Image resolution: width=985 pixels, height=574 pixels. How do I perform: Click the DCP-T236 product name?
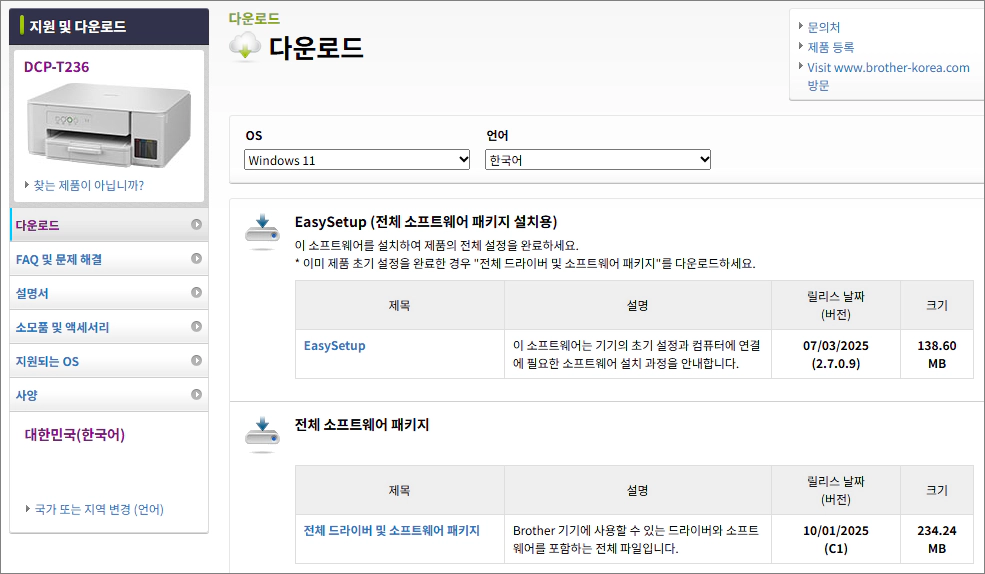pyautogui.click(x=57, y=67)
